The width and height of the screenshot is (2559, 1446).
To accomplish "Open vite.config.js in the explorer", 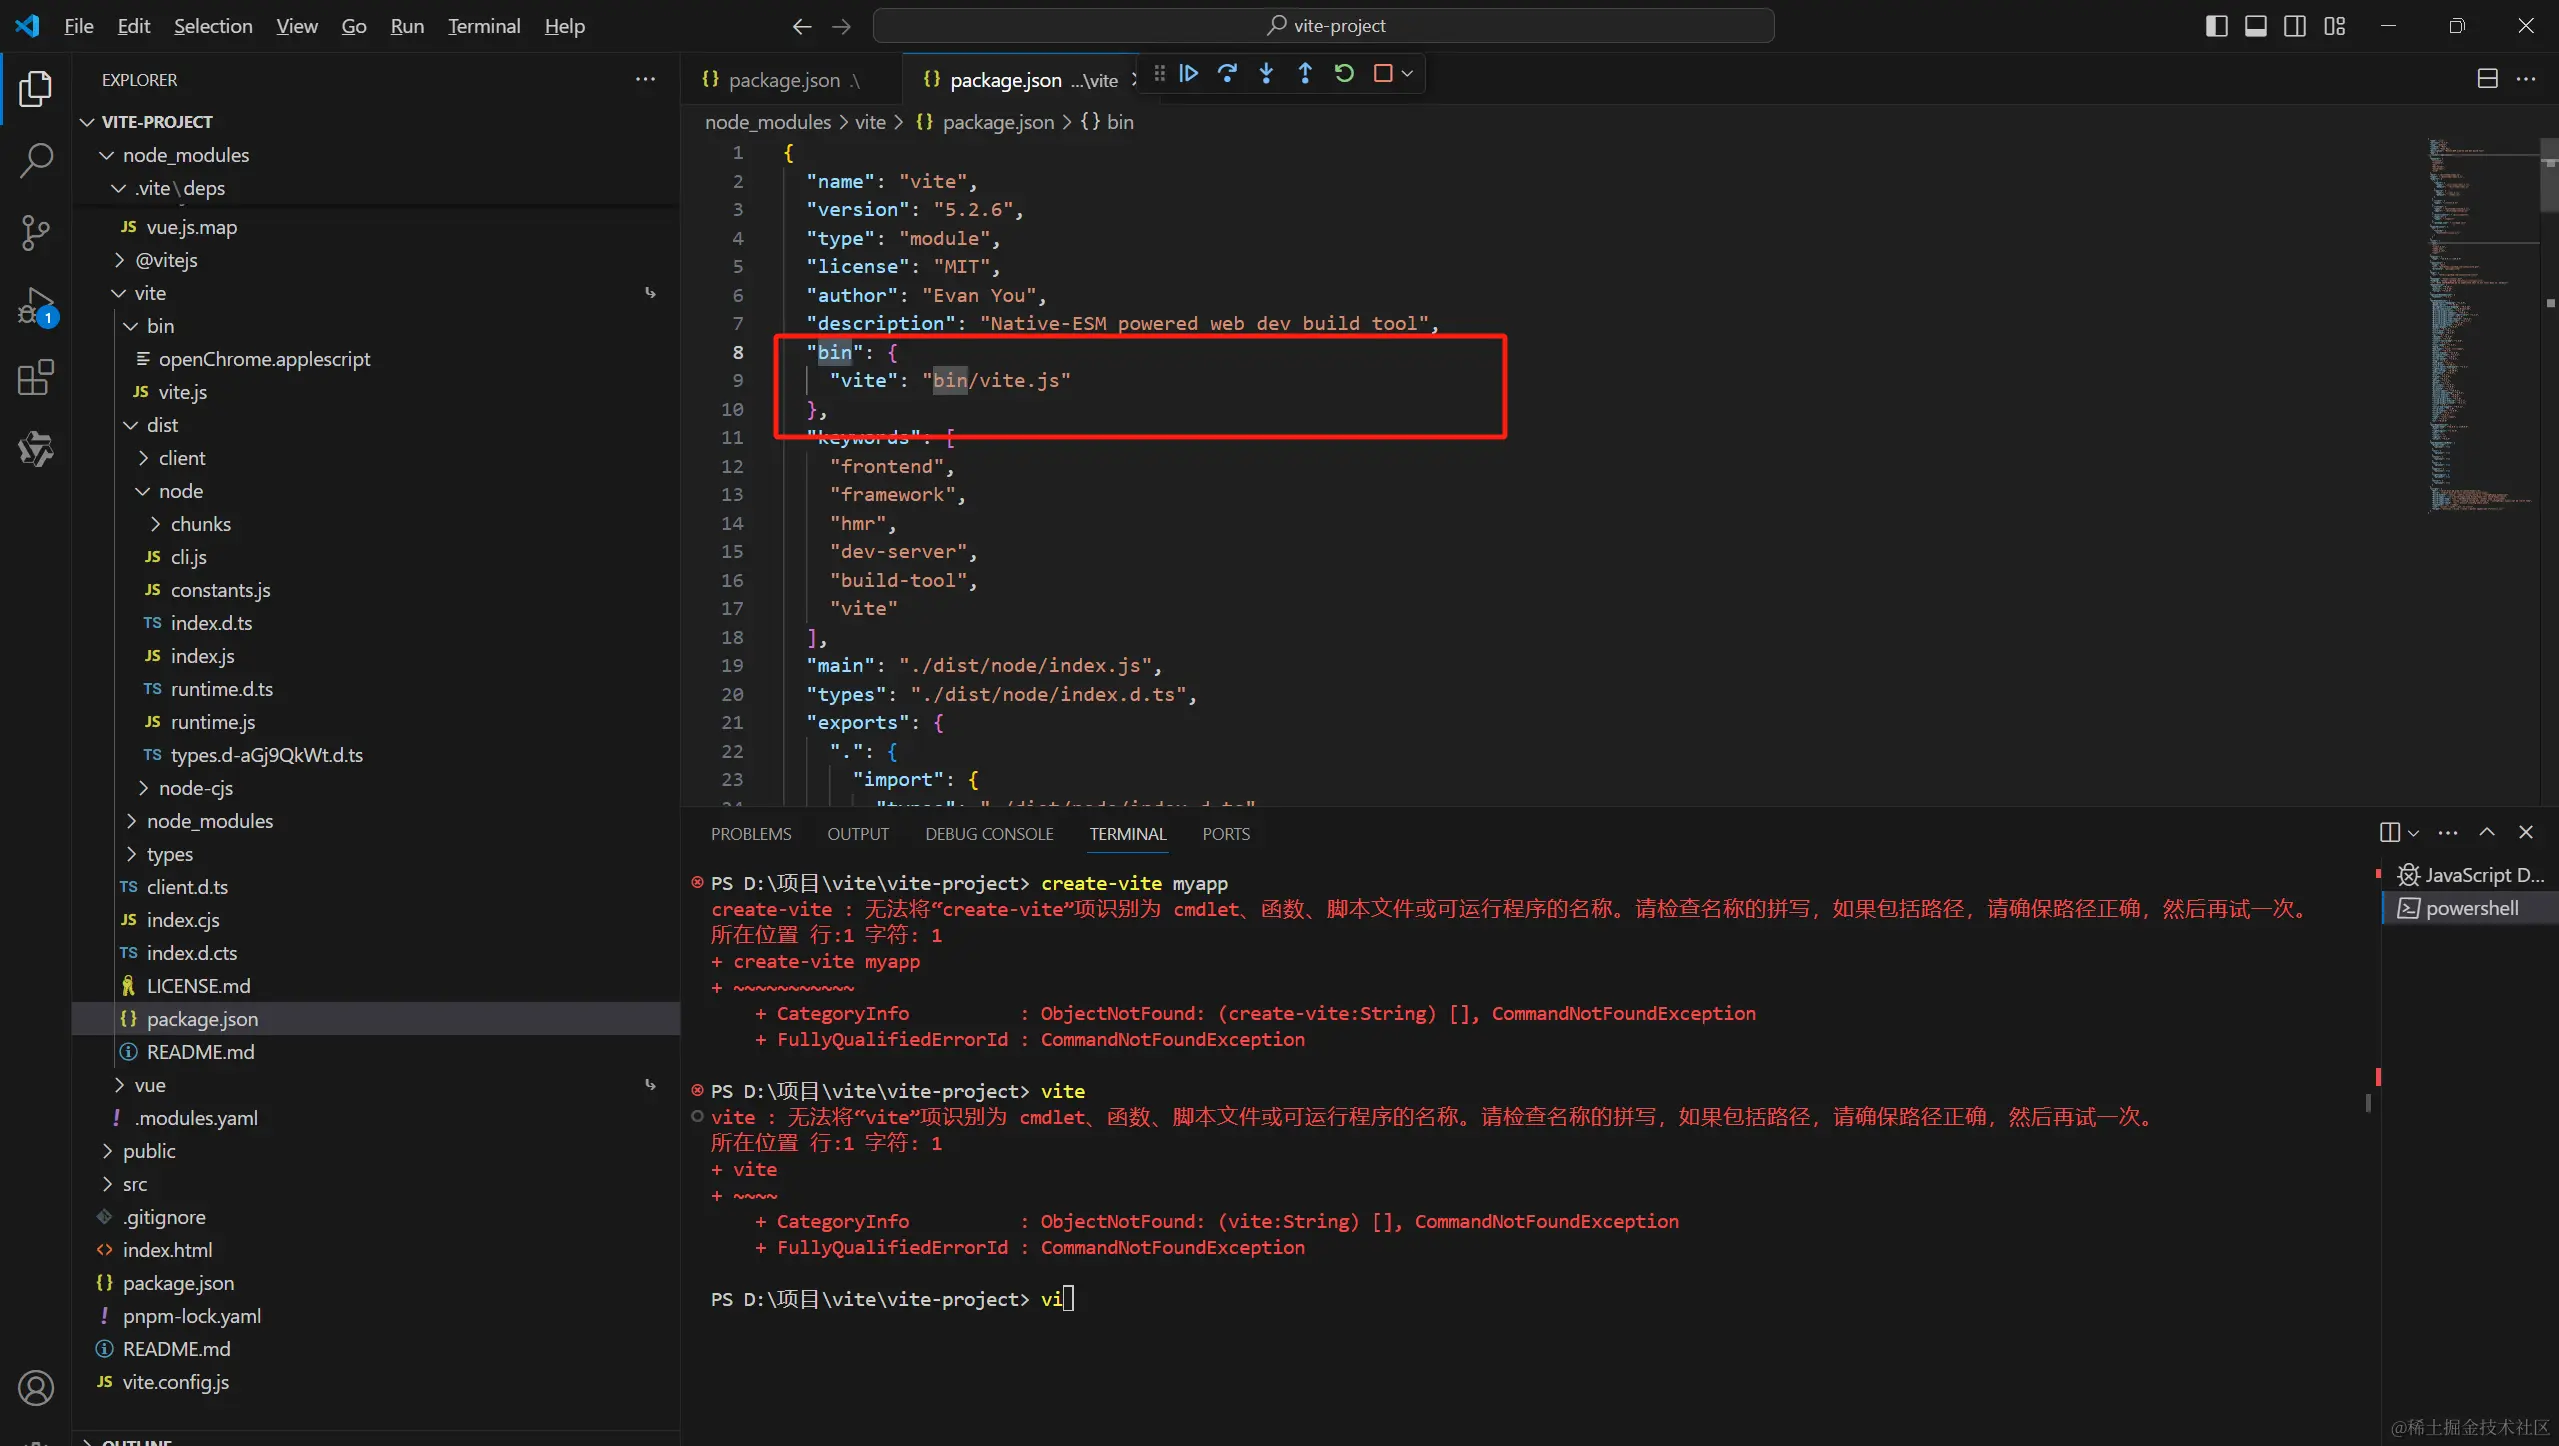I will (176, 1382).
